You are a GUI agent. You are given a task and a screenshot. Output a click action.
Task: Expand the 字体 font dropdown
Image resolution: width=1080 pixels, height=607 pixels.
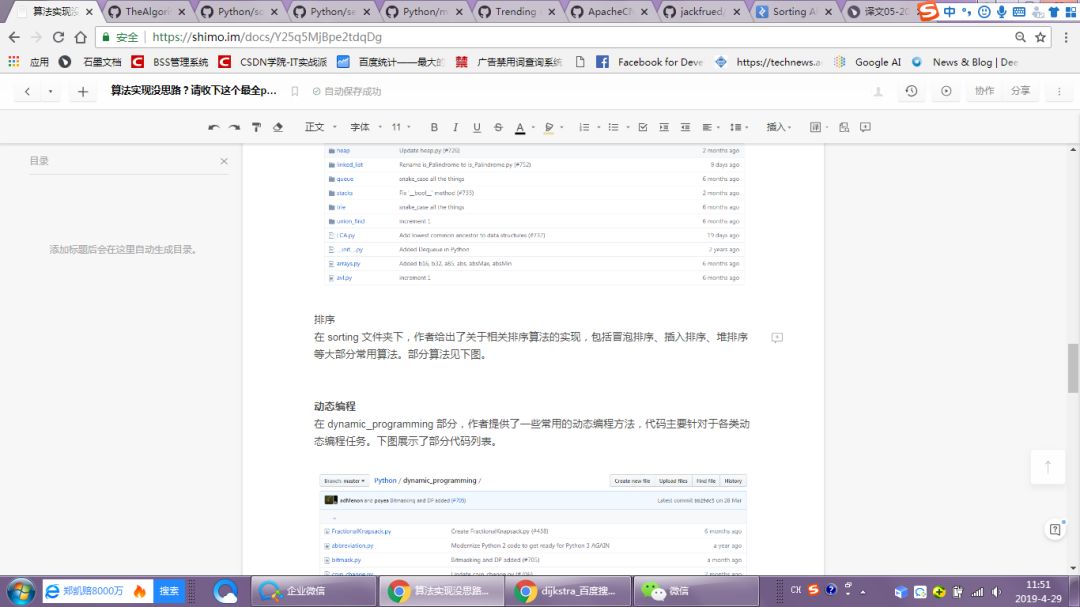click(363, 127)
